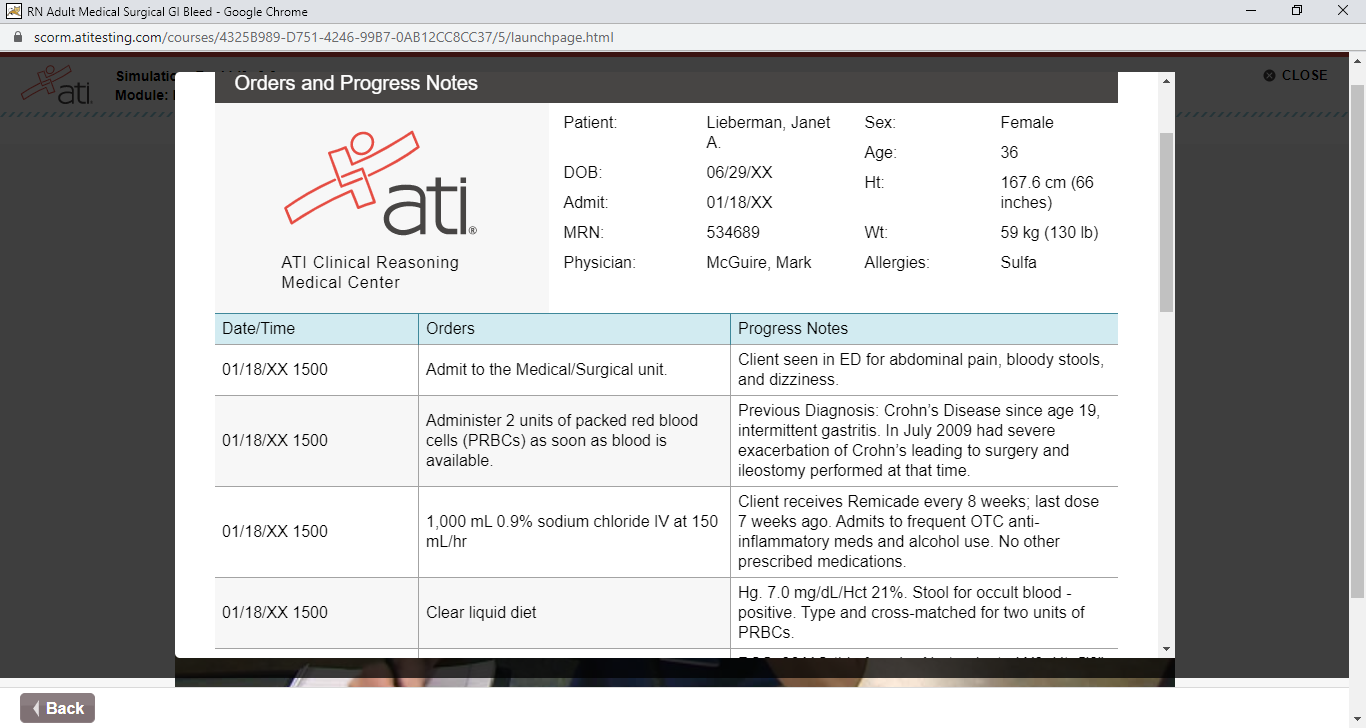Click the 'Hg. 7.0 mg/dL/Hct 21%' note
The width and height of the screenshot is (1366, 728).
924,613
